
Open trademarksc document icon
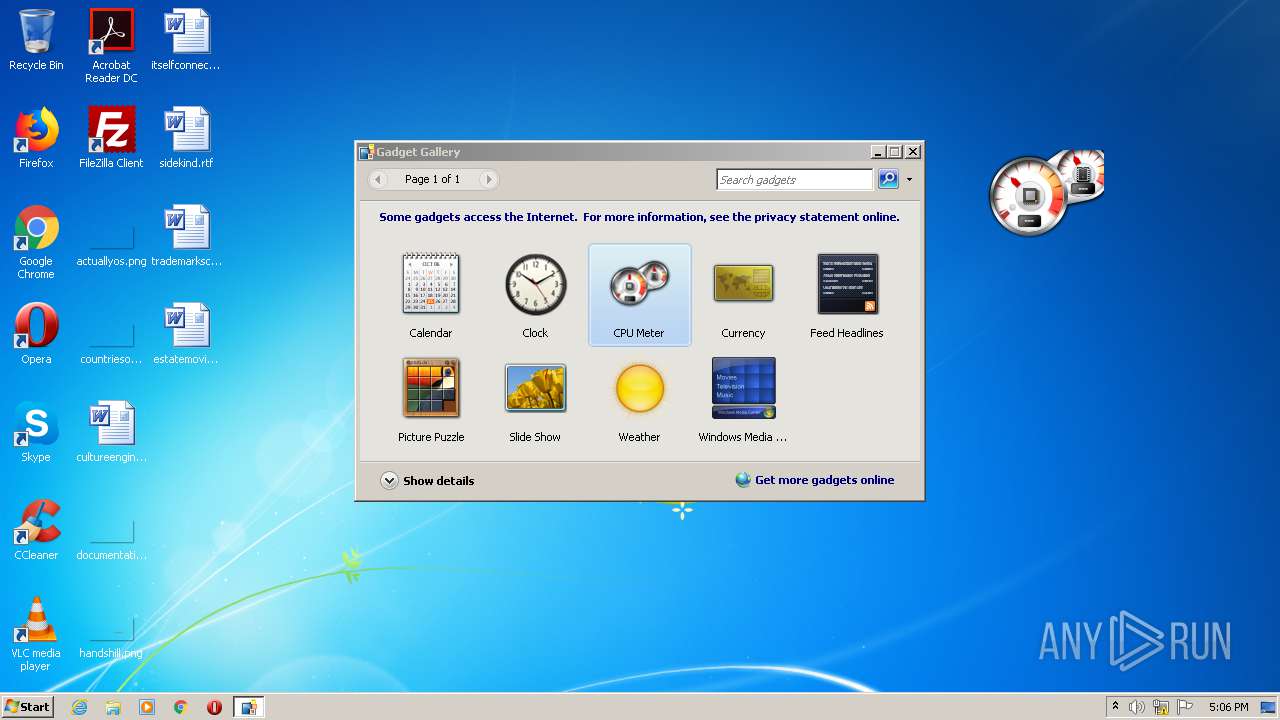(x=186, y=236)
